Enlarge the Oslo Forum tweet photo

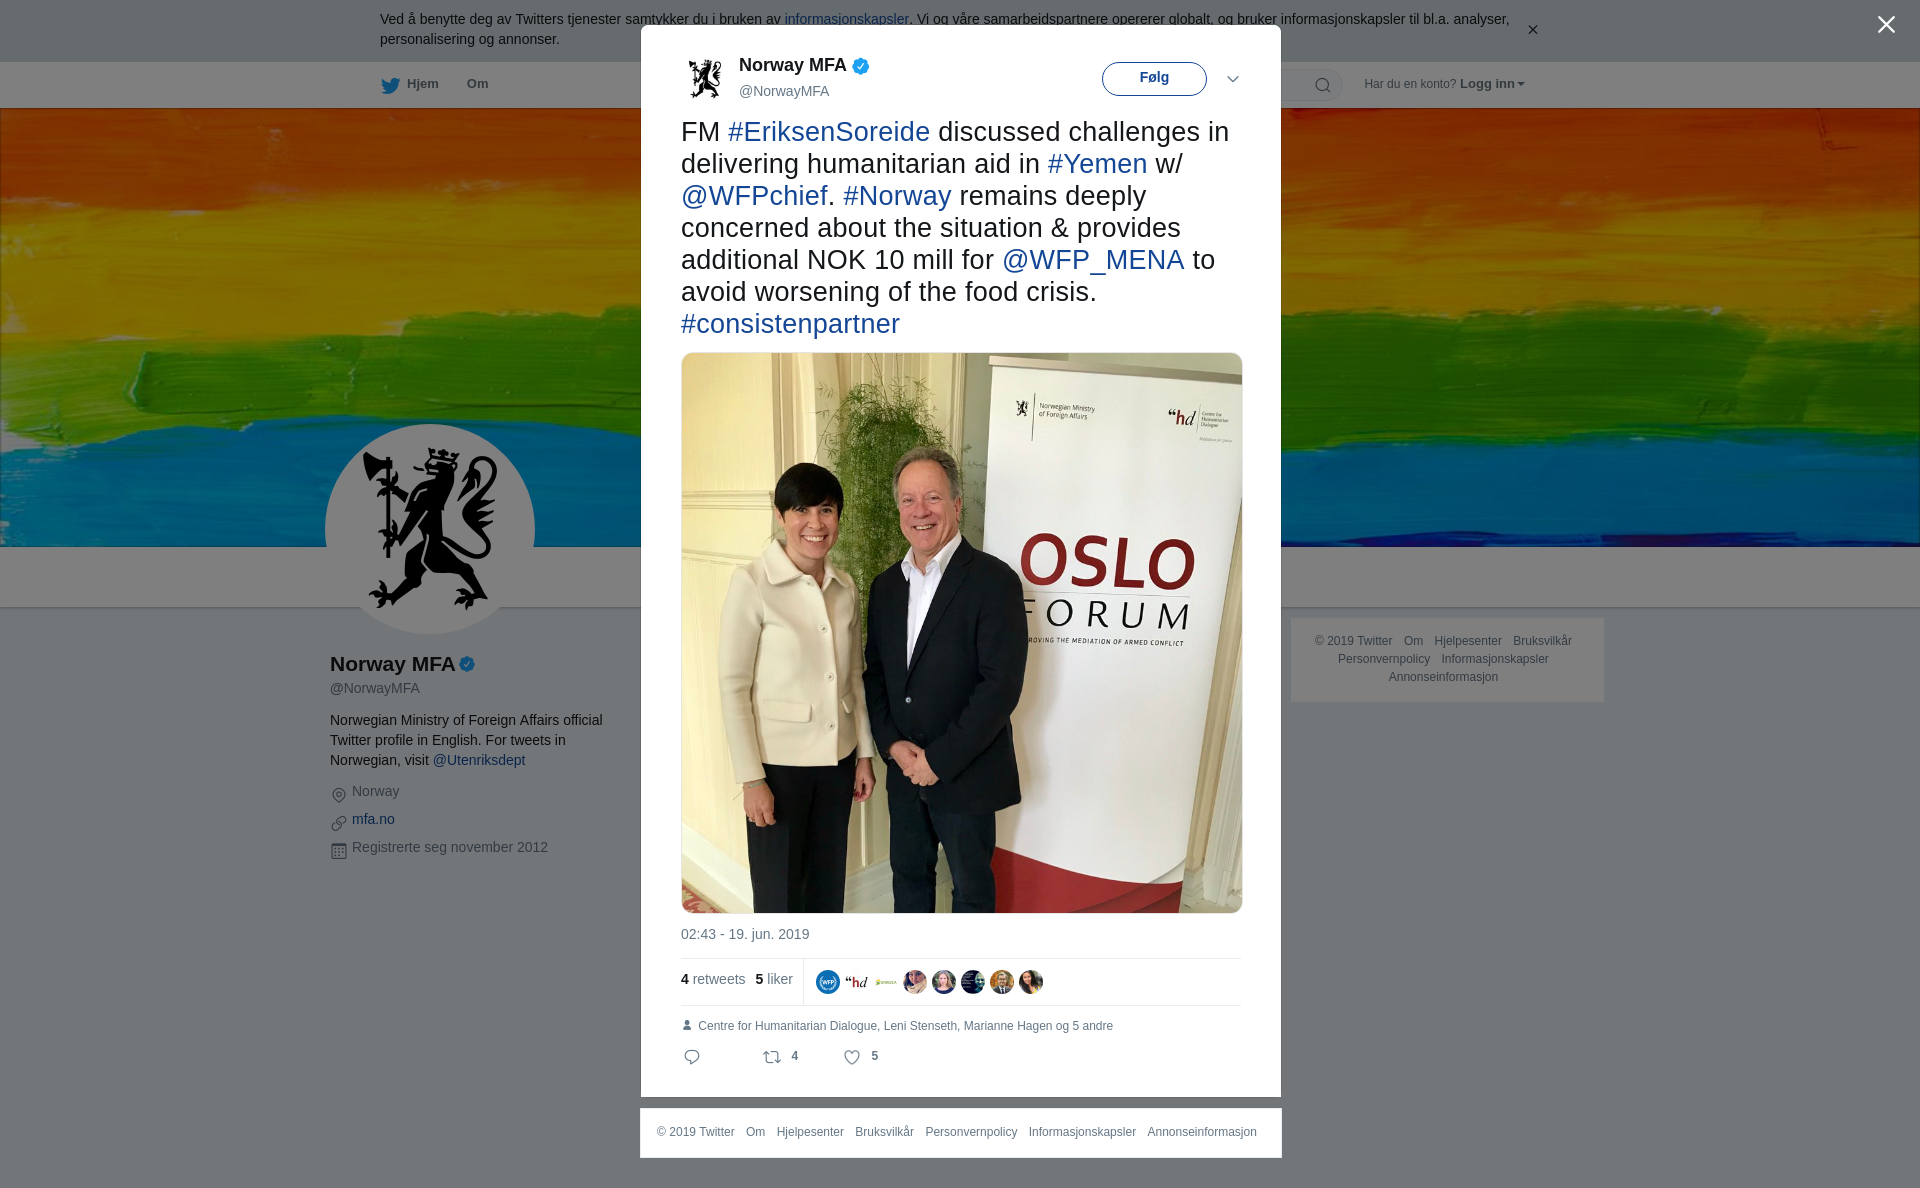(x=962, y=633)
